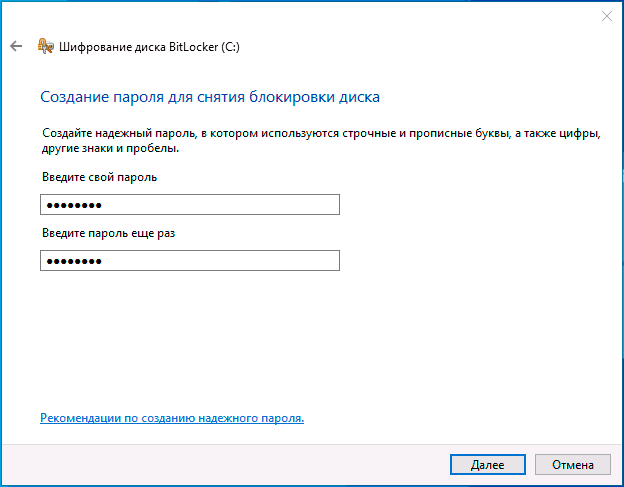This screenshot has width=624, height=487.
Task: Focus the 'Введите свой пароль' password field
Action: pos(190,205)
